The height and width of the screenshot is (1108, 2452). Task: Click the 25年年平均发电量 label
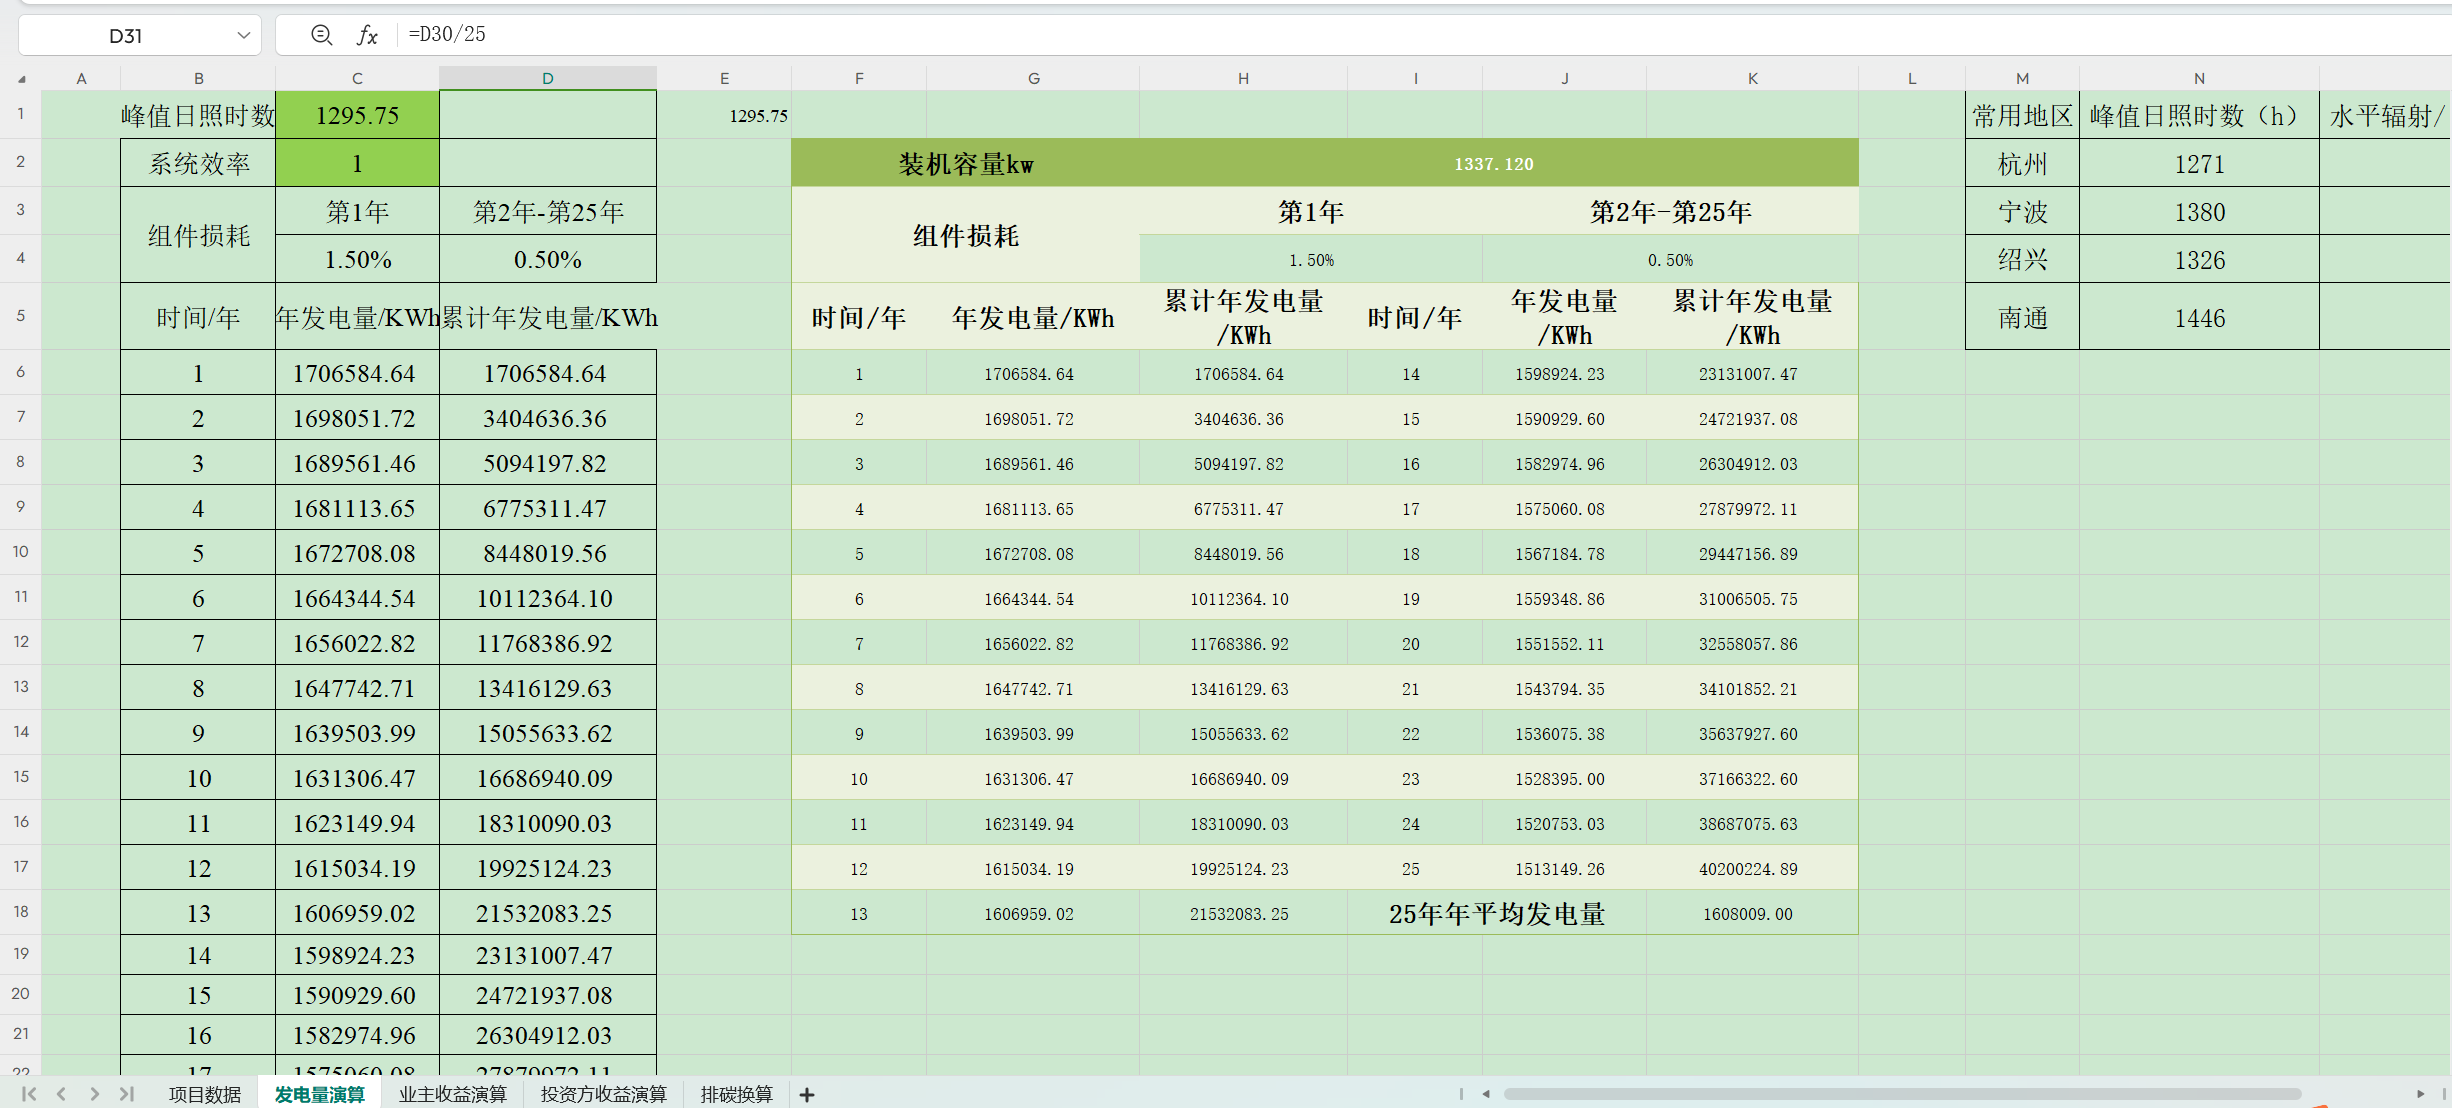[x=1496, y=913]
